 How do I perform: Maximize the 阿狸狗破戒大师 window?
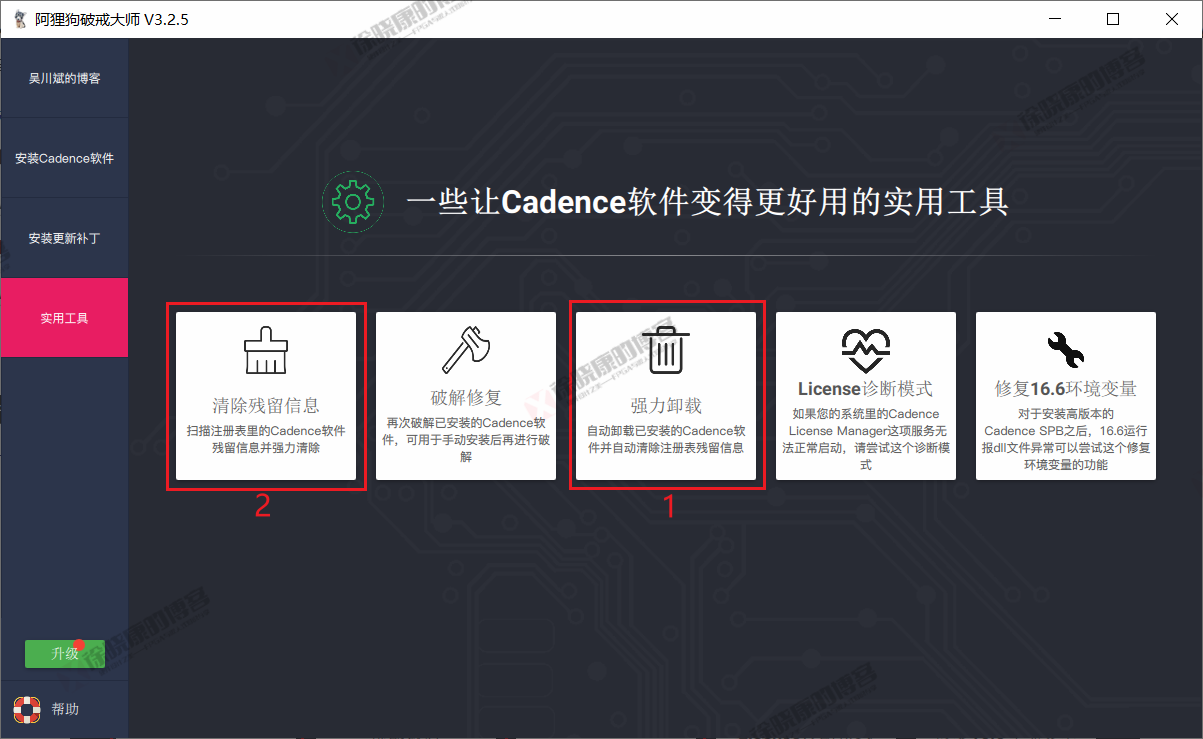point(1113,19)
